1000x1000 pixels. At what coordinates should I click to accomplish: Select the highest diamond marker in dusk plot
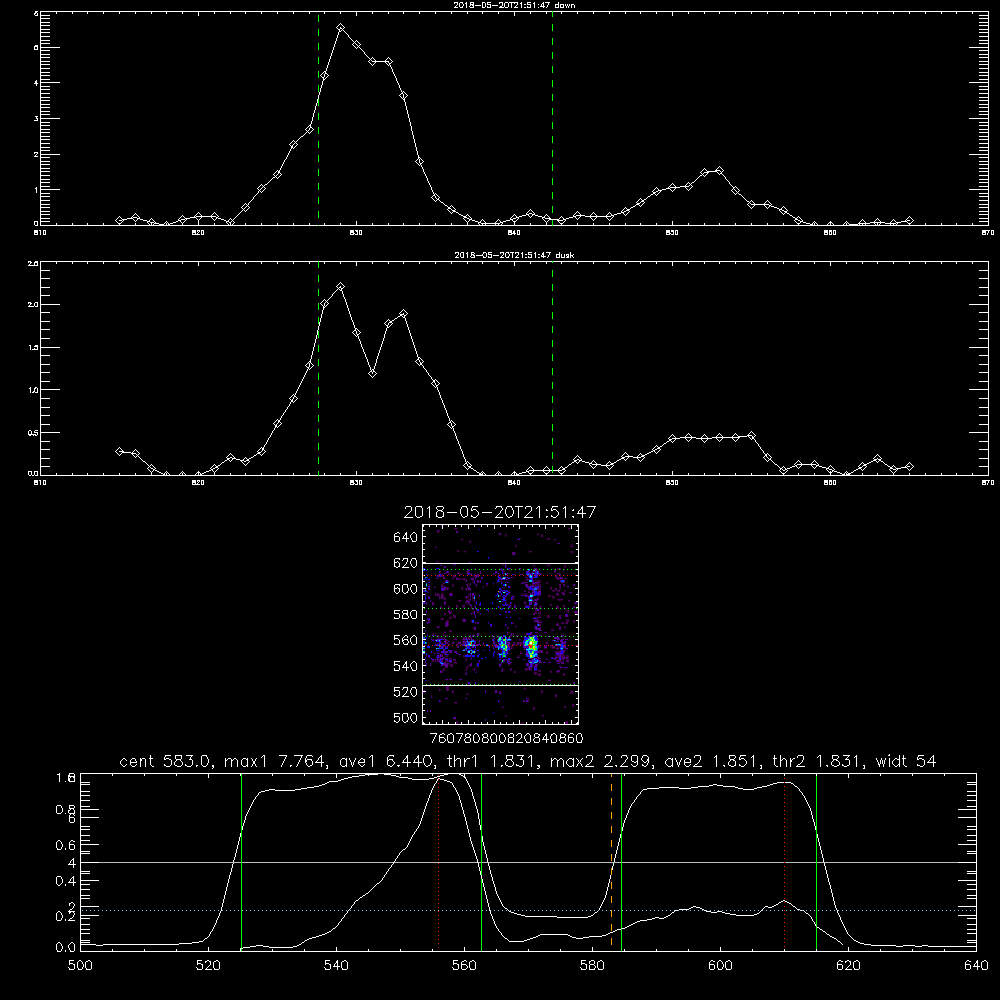pyautogui.click(x=341, y=287)
